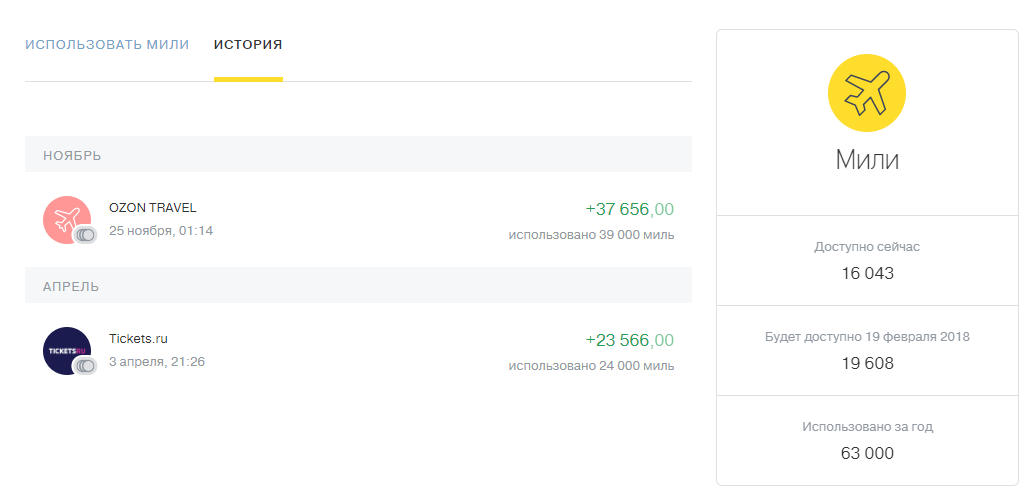1031x495 pixels.
Task: Click the использовано 39 000 миль text
Action: (x=591, y=235)
